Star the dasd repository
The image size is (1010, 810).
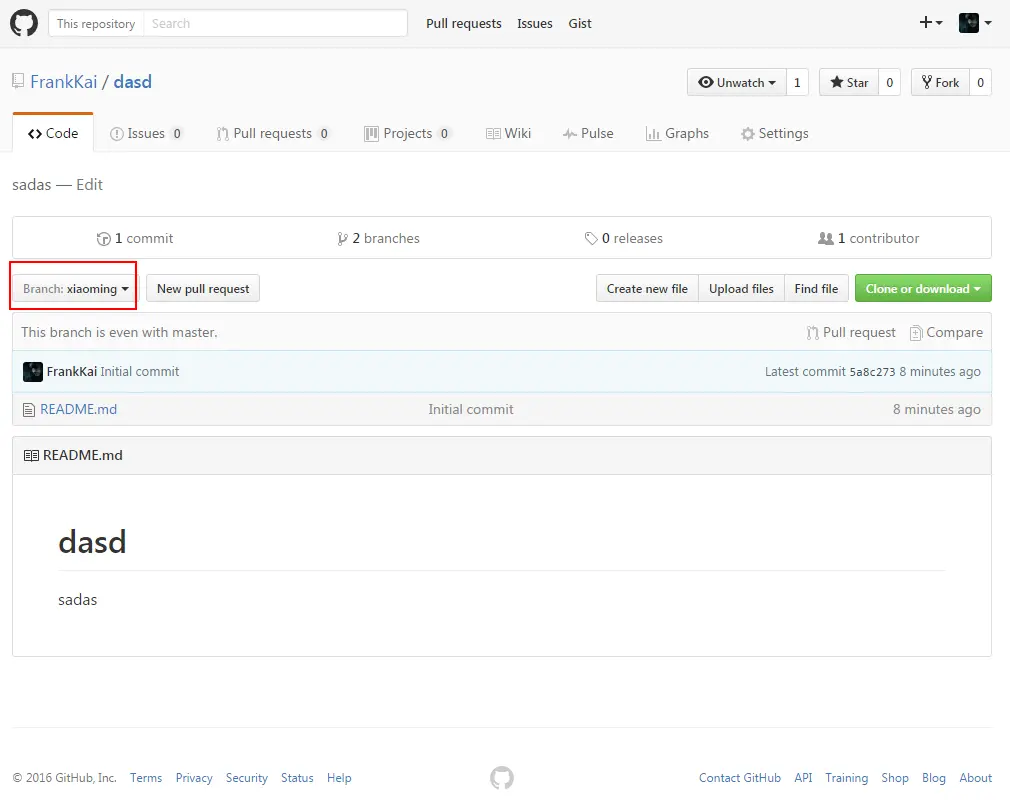point(849,82)
